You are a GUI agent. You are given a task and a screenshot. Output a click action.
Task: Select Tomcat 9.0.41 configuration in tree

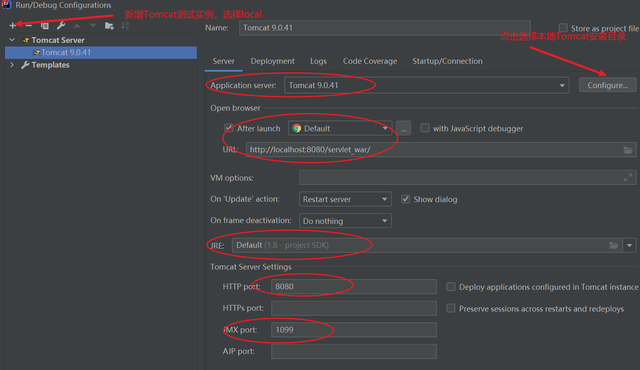pyautogui.click(x=101, y=53)
